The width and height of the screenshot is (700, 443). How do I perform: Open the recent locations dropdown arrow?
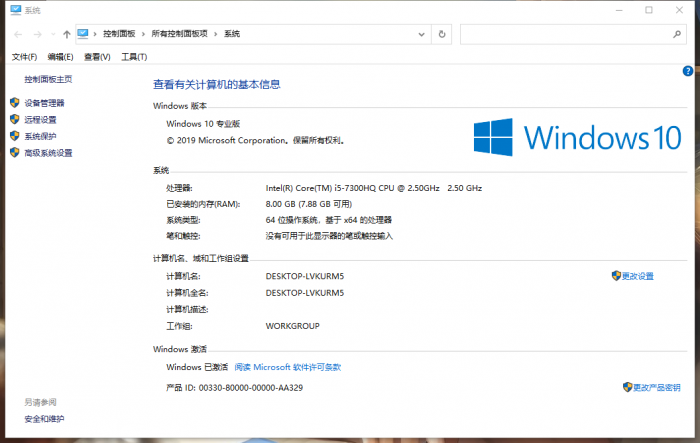point(51,34)
